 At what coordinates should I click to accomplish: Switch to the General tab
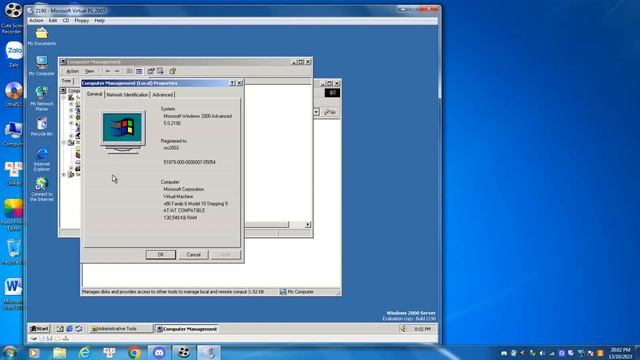(94, 94)
